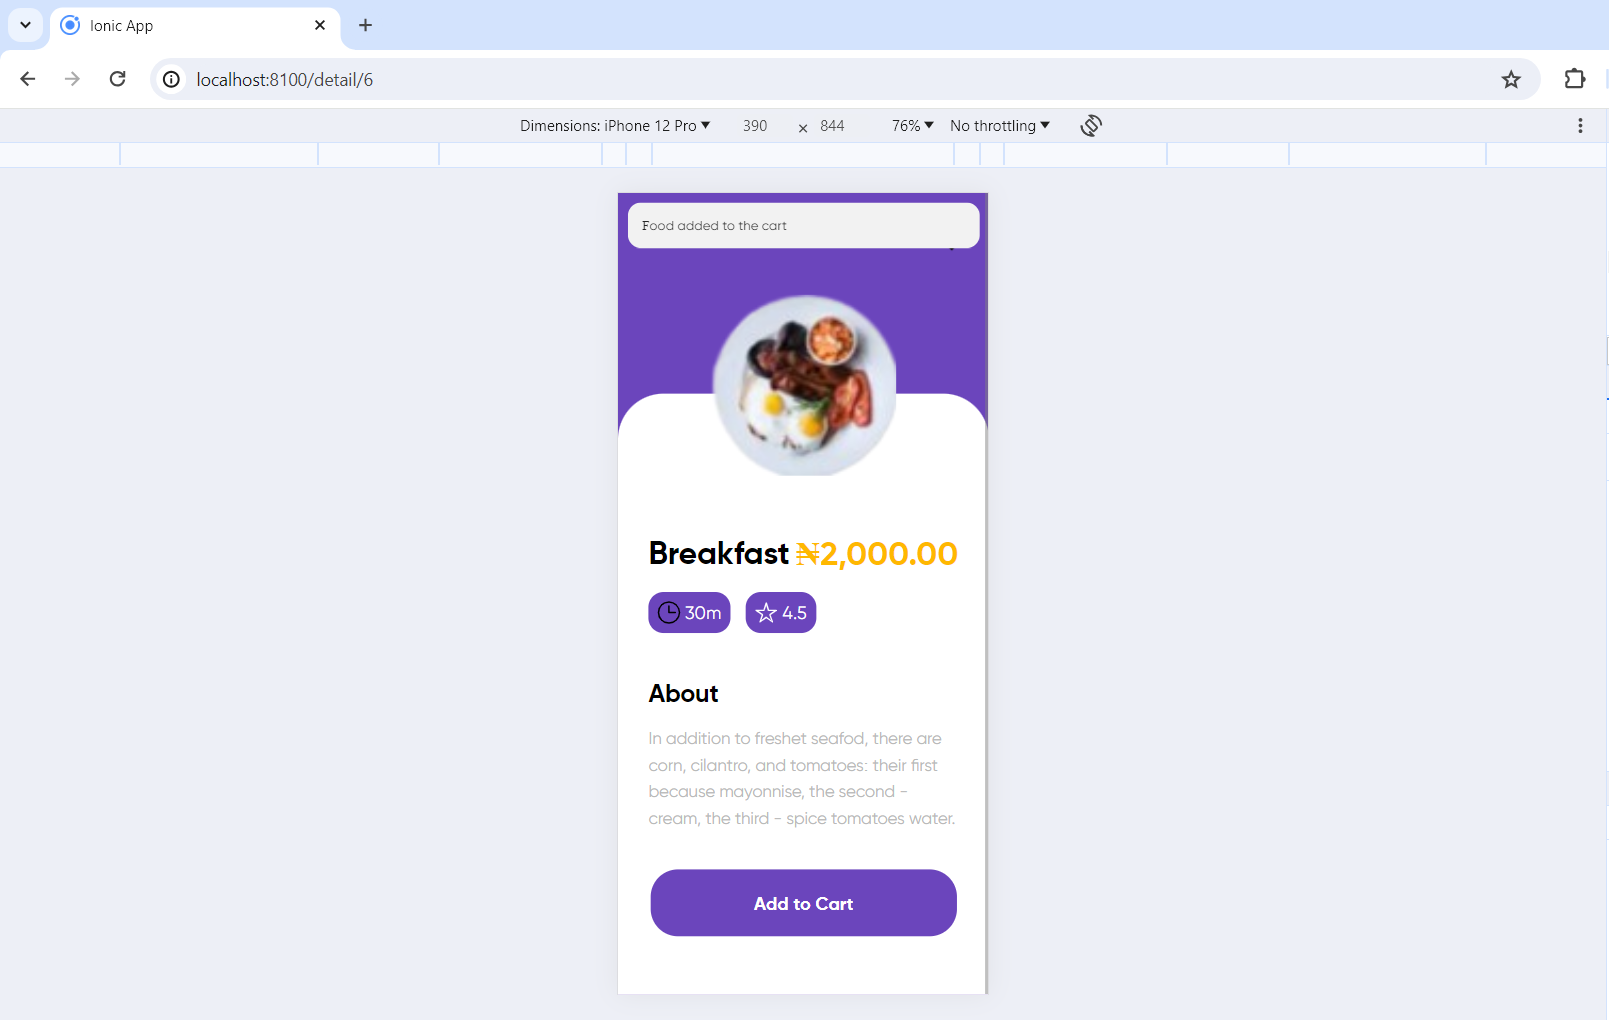Reload the current page
The height and width of the screenshot is (1020, 1609).
point(117,79)
